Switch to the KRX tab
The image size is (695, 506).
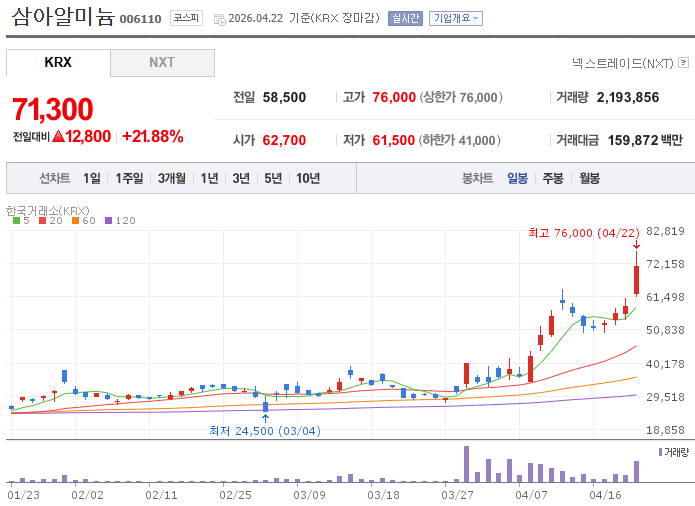tap(58, 62)
